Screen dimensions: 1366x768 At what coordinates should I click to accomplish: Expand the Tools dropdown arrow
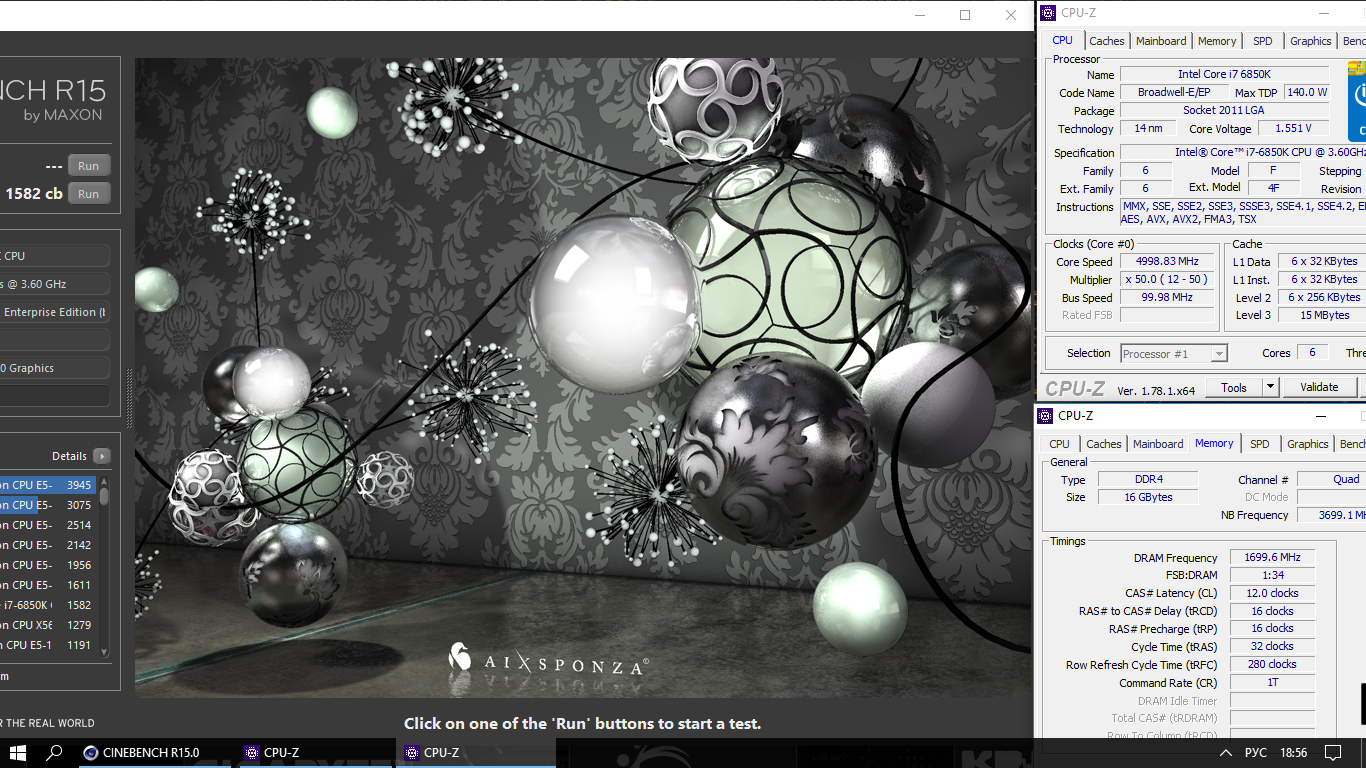[x=1271, y=387]
